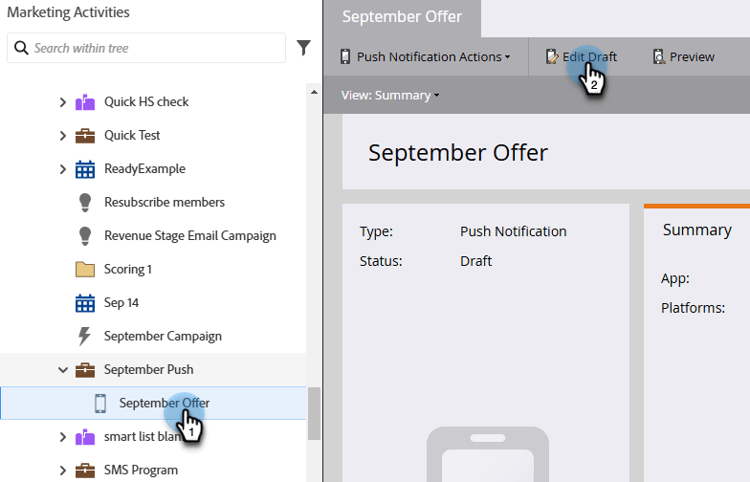The width and height of the screenshot is (750, 482).
Task: Open Push Notification Actions dropdown
Action: pos(425,57)
